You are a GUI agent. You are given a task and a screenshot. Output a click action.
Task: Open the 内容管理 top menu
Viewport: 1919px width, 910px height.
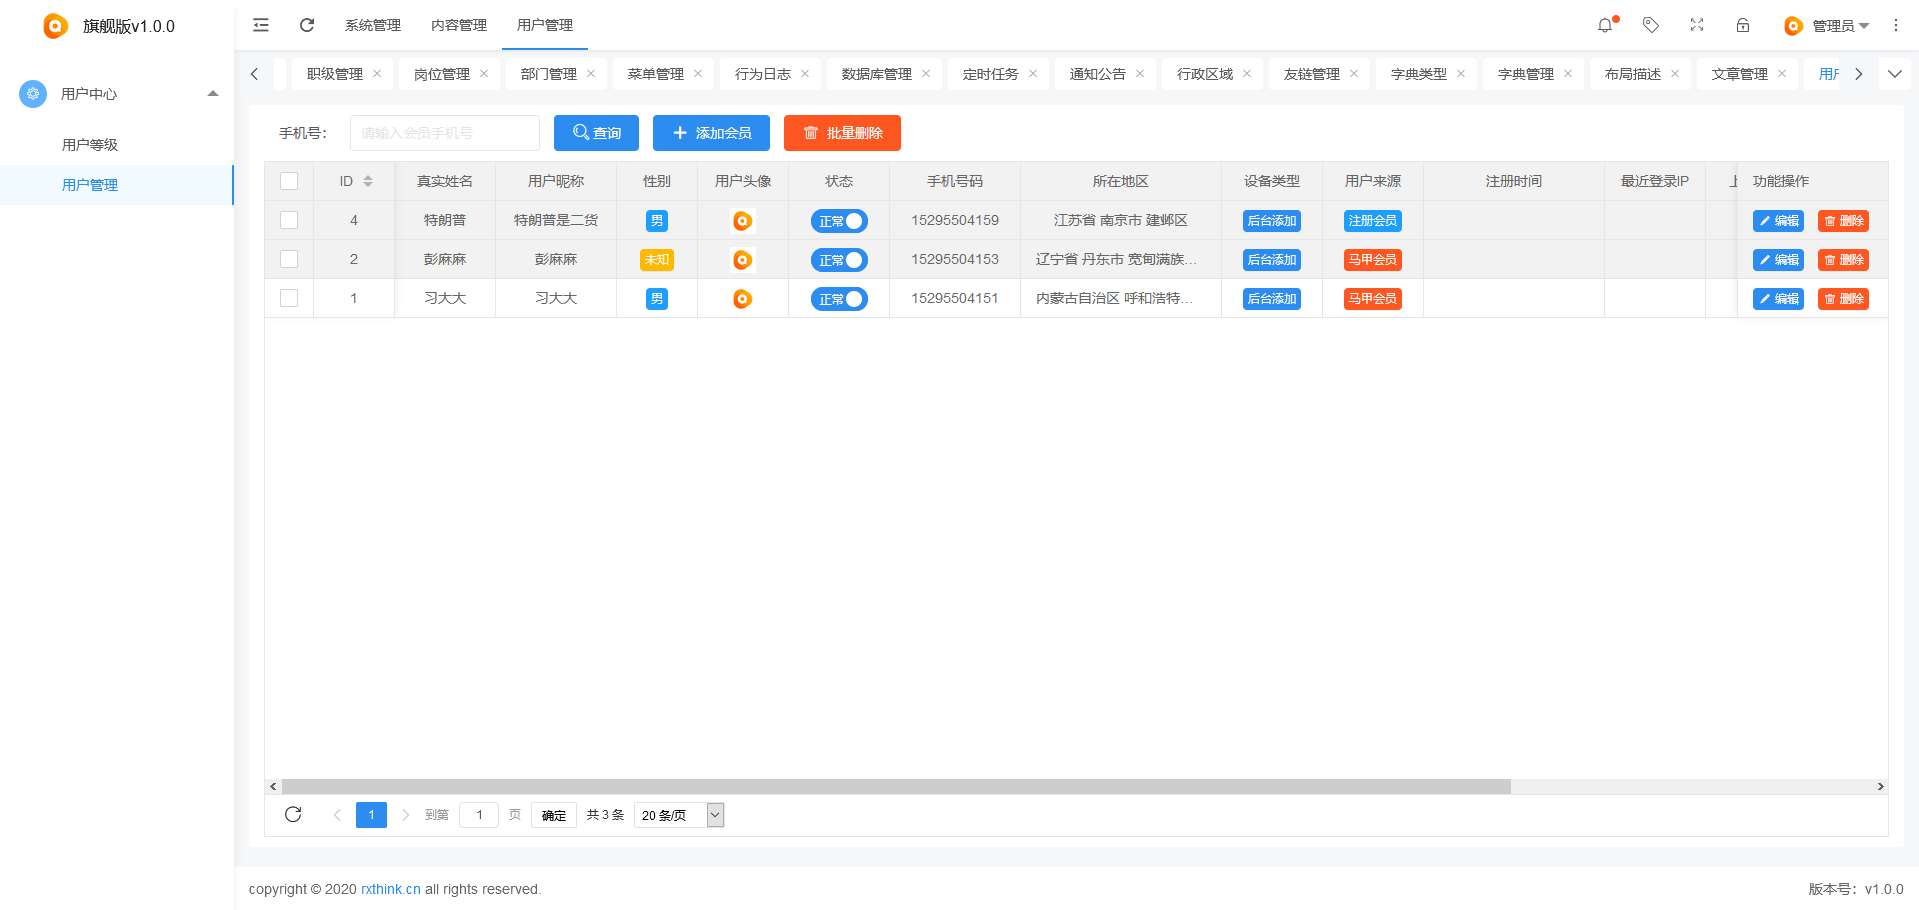click(459, 25)
